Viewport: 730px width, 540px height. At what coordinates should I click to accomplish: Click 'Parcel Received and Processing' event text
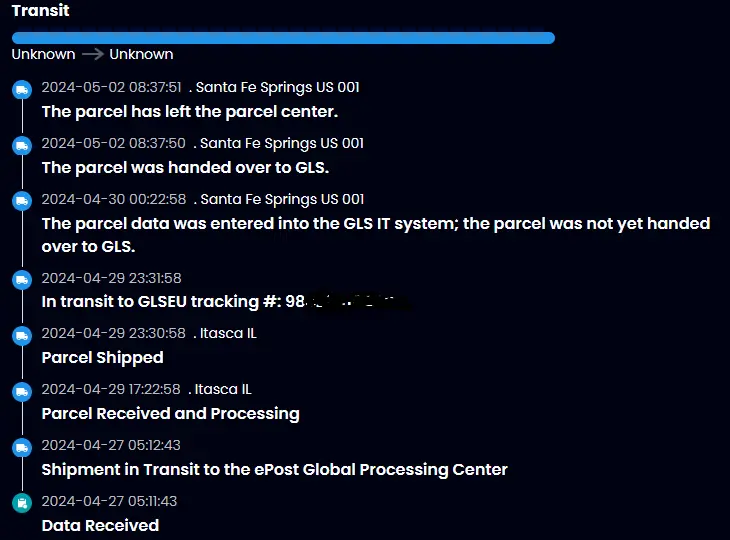(x=170, y=413)
